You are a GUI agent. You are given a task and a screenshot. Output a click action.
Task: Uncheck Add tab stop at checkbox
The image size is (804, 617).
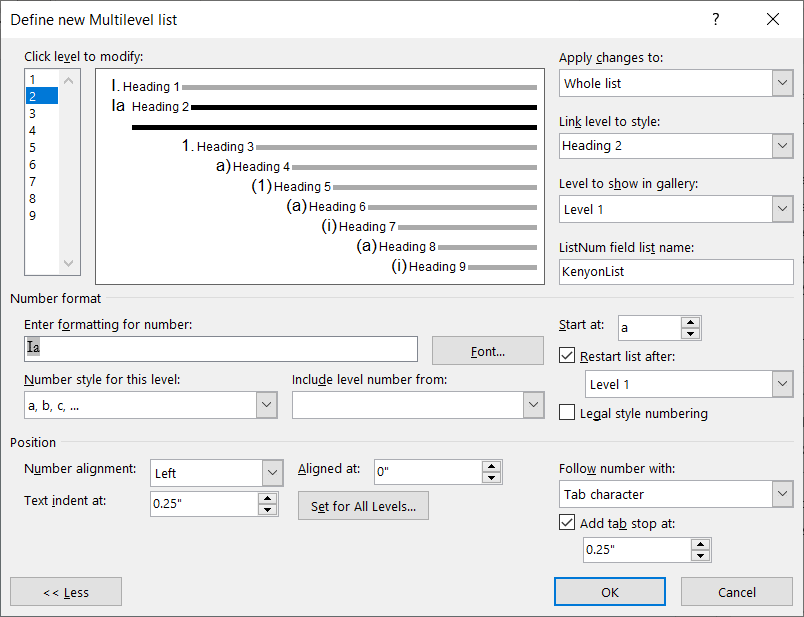tap(567, 523)
